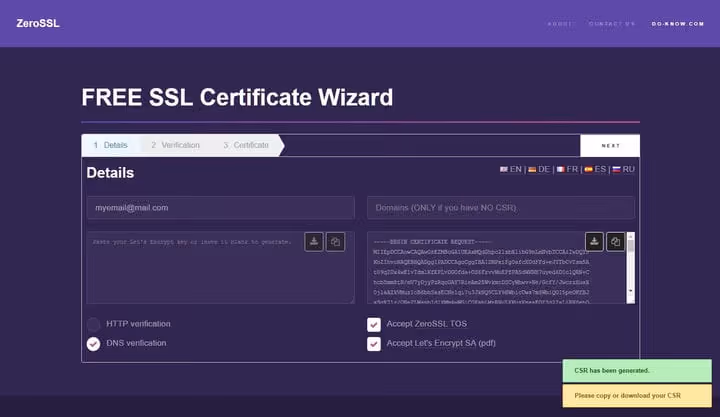Select HTTP verification option

point(94,324)
